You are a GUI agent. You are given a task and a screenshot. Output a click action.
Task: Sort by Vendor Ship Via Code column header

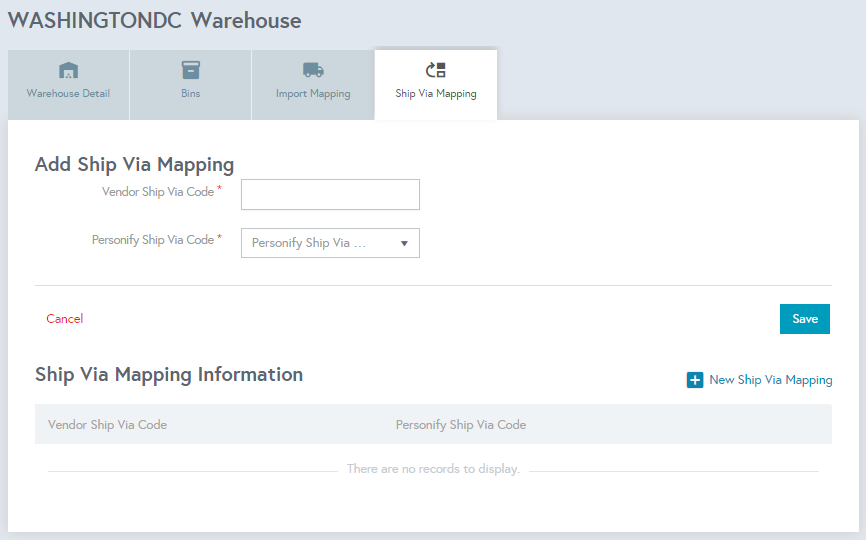tap(107, 425)
